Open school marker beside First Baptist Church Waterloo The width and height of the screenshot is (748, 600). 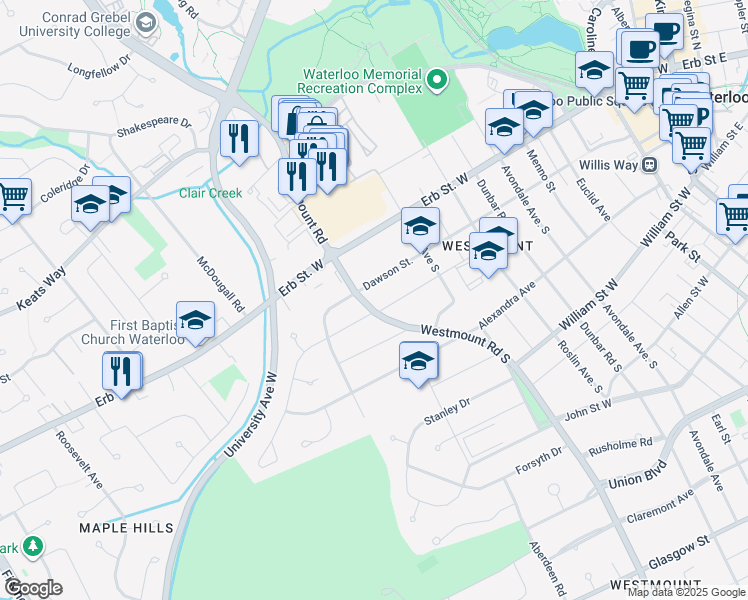[x=196, y=321]
